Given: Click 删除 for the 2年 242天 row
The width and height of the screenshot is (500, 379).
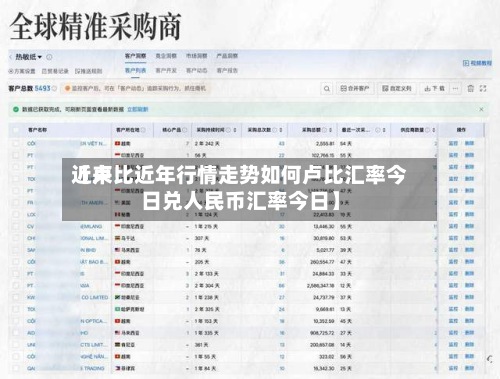Looking at the screenshot, I should coord(469,144).
